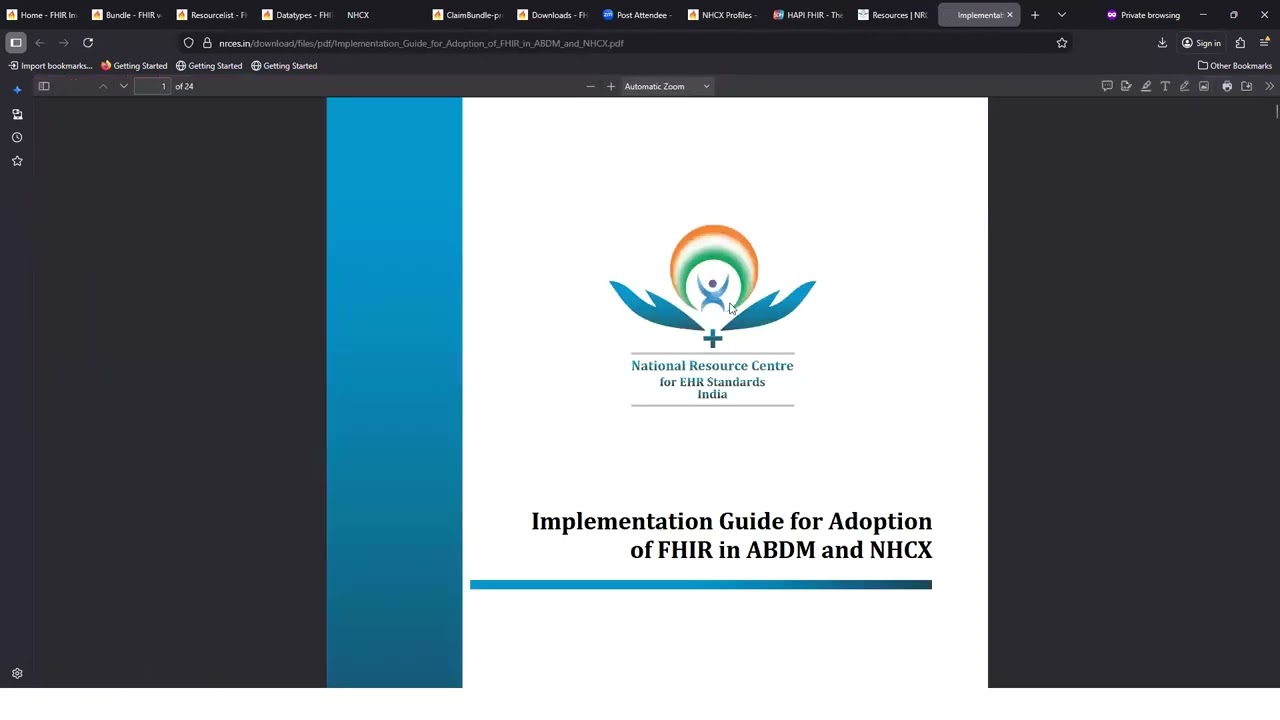Switch to the Datatypes - FHIR tab
The width and height of the screenshot is (1280, 720).
click(x=297, y=15)
